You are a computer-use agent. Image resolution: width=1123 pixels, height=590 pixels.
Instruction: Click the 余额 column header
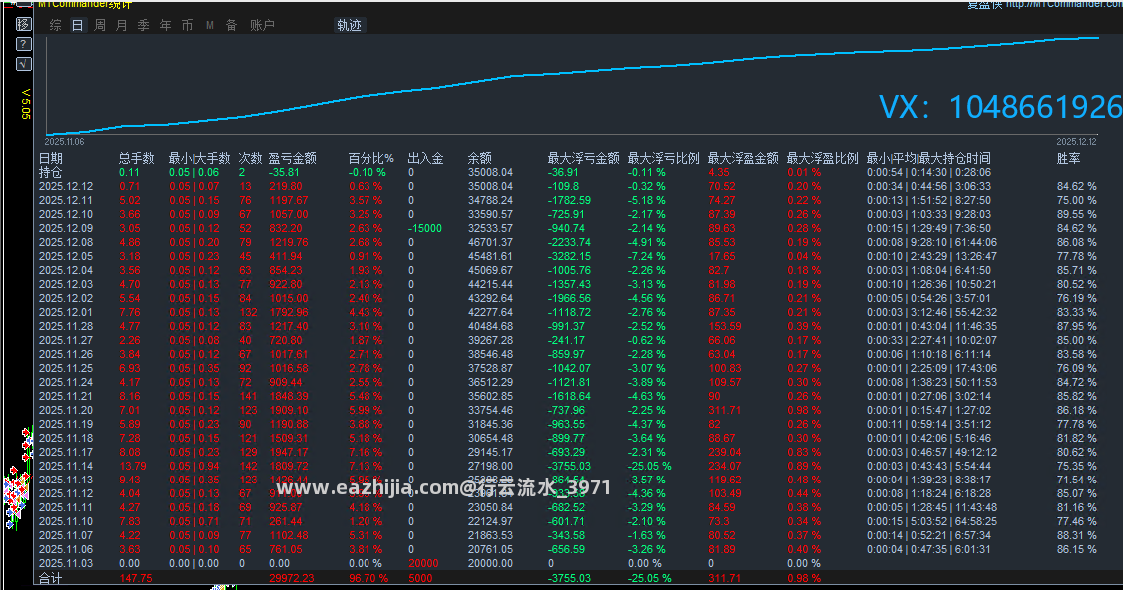click(x=480, y=158)
